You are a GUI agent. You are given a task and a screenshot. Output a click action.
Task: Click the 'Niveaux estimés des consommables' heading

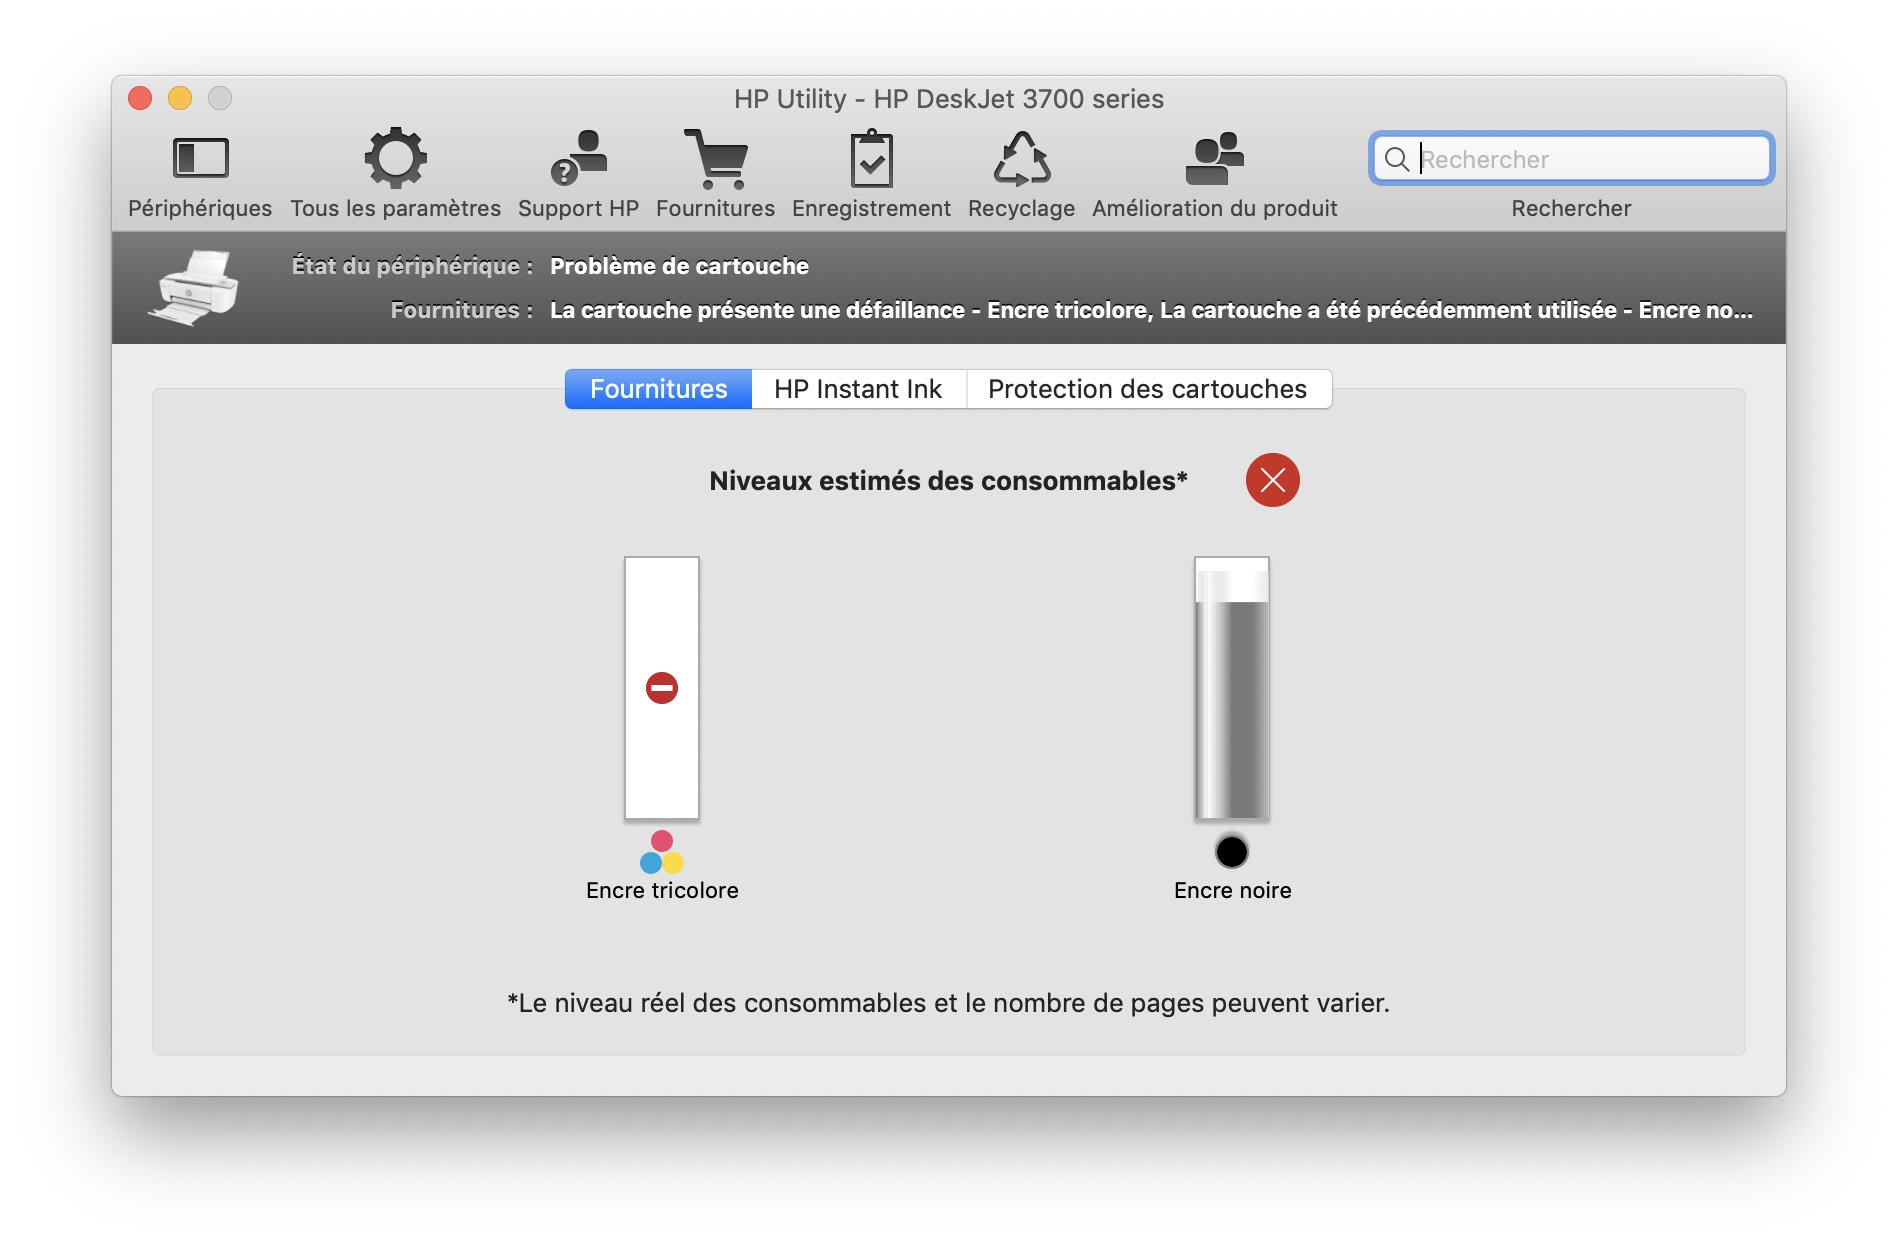tap(948, 481)
